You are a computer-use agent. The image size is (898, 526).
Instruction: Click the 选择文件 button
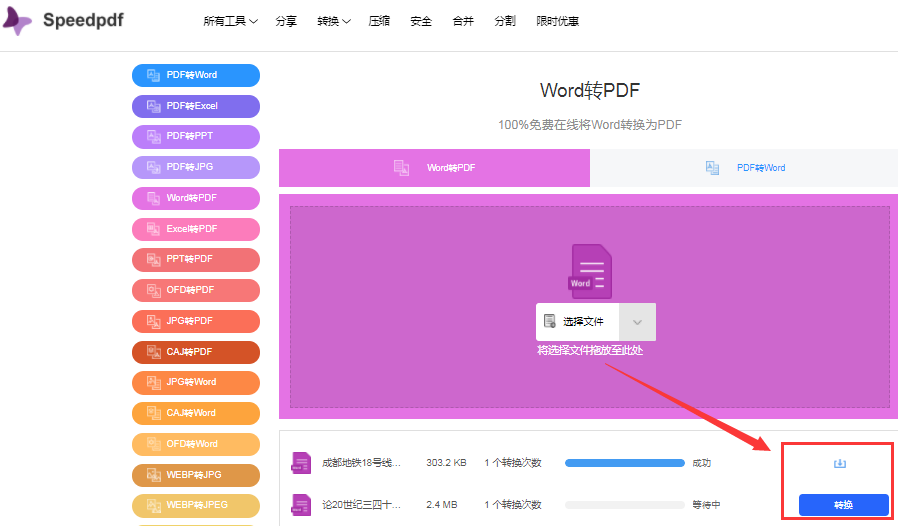[x=577, y=321]
